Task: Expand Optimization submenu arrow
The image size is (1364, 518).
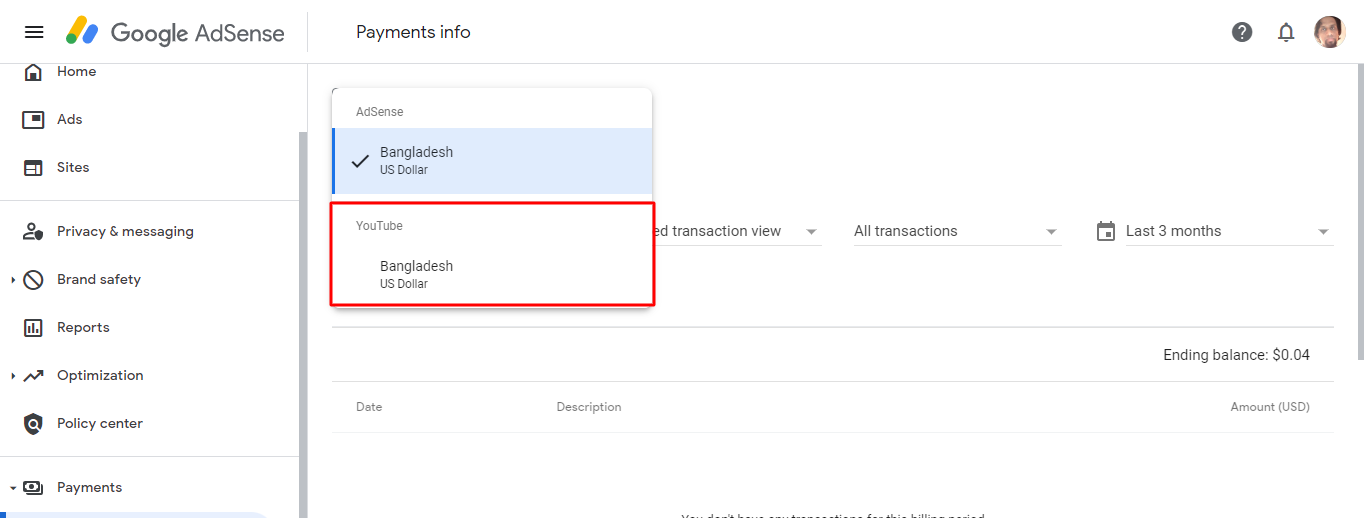Action: pyautogui.click(x=13, y=376)
